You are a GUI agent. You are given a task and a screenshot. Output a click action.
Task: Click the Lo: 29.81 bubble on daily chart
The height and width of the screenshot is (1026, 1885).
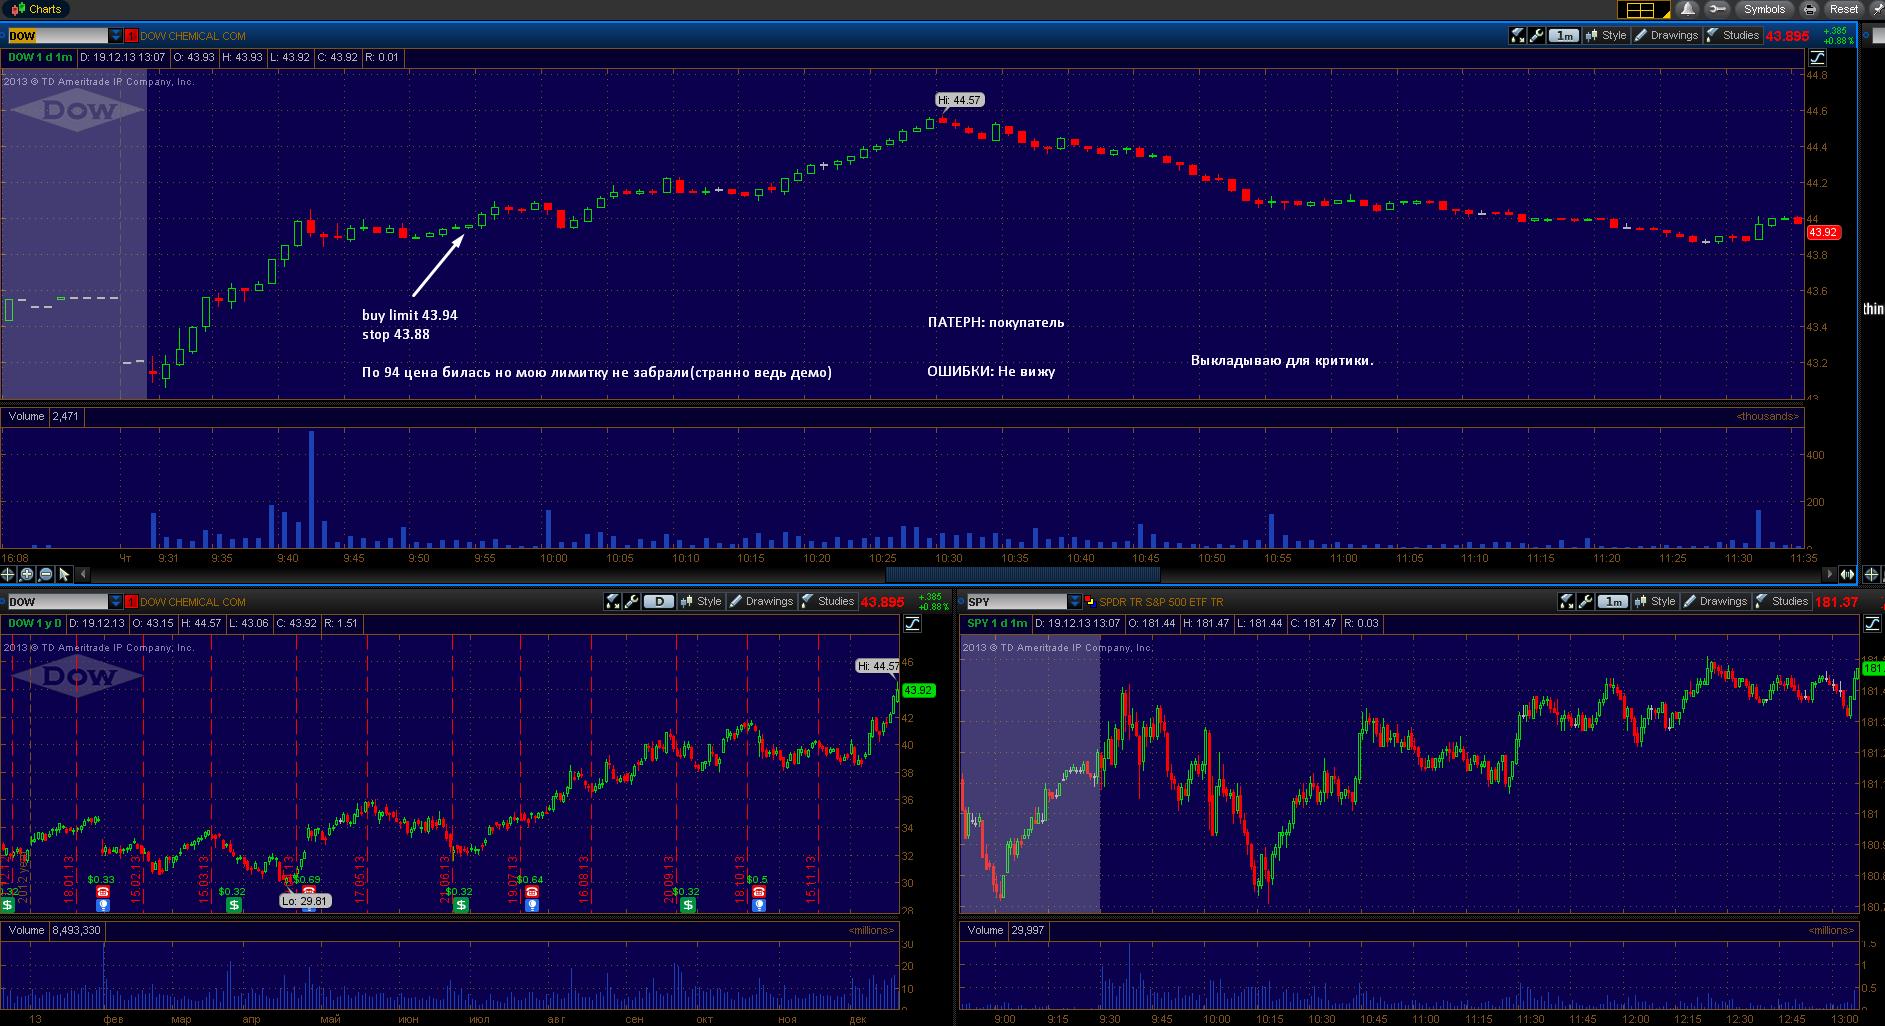click(x=304, y=901)
